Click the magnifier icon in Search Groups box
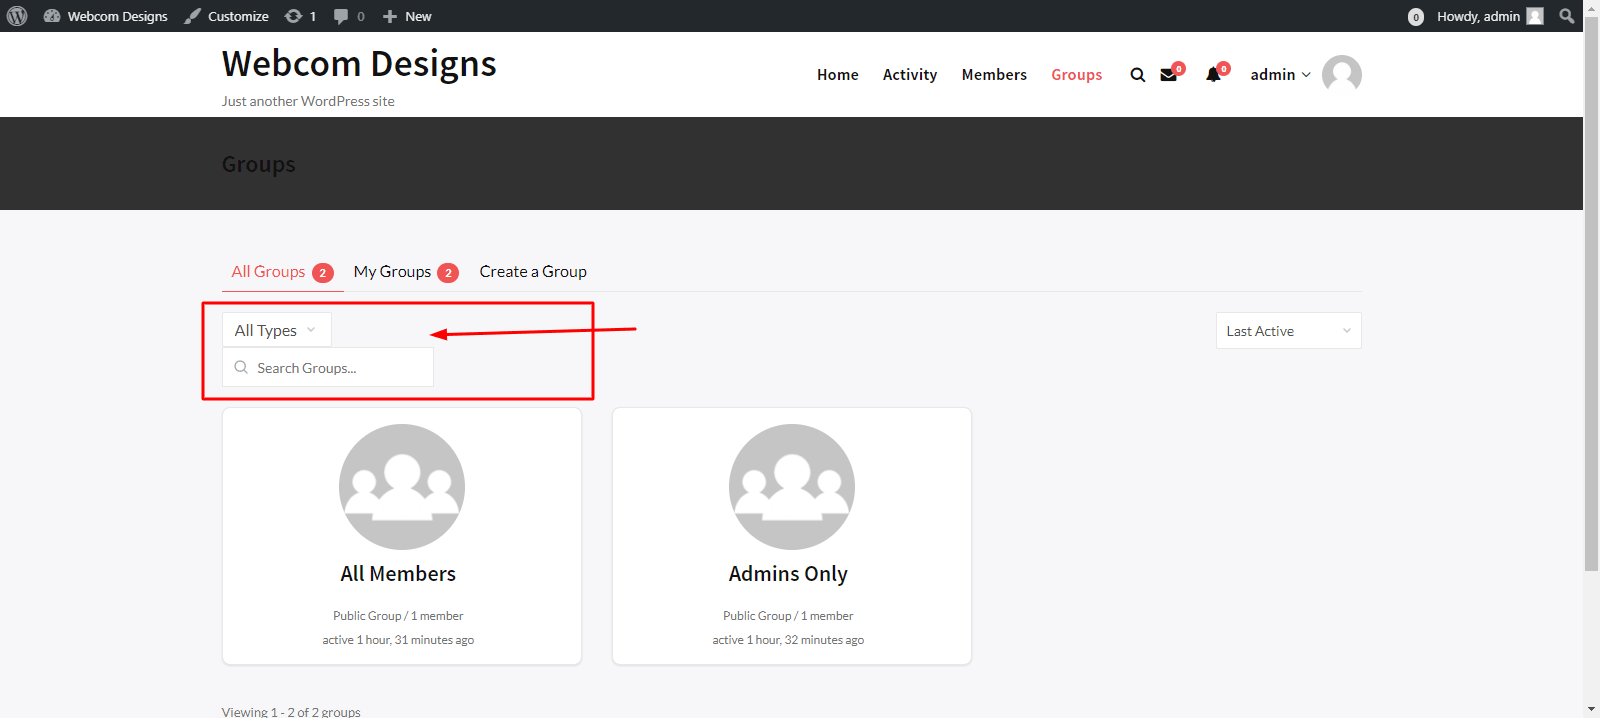The width and height of the screenshot is (1600, 718). 241,368
